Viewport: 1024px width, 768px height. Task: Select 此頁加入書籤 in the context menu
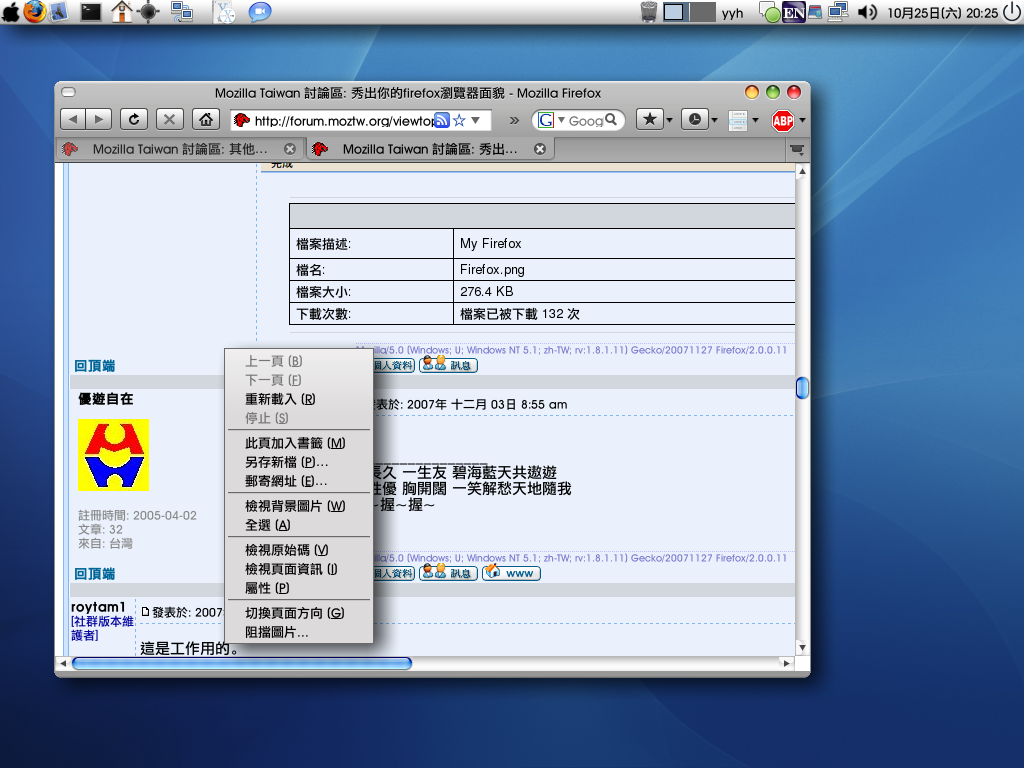click(294, 443)
